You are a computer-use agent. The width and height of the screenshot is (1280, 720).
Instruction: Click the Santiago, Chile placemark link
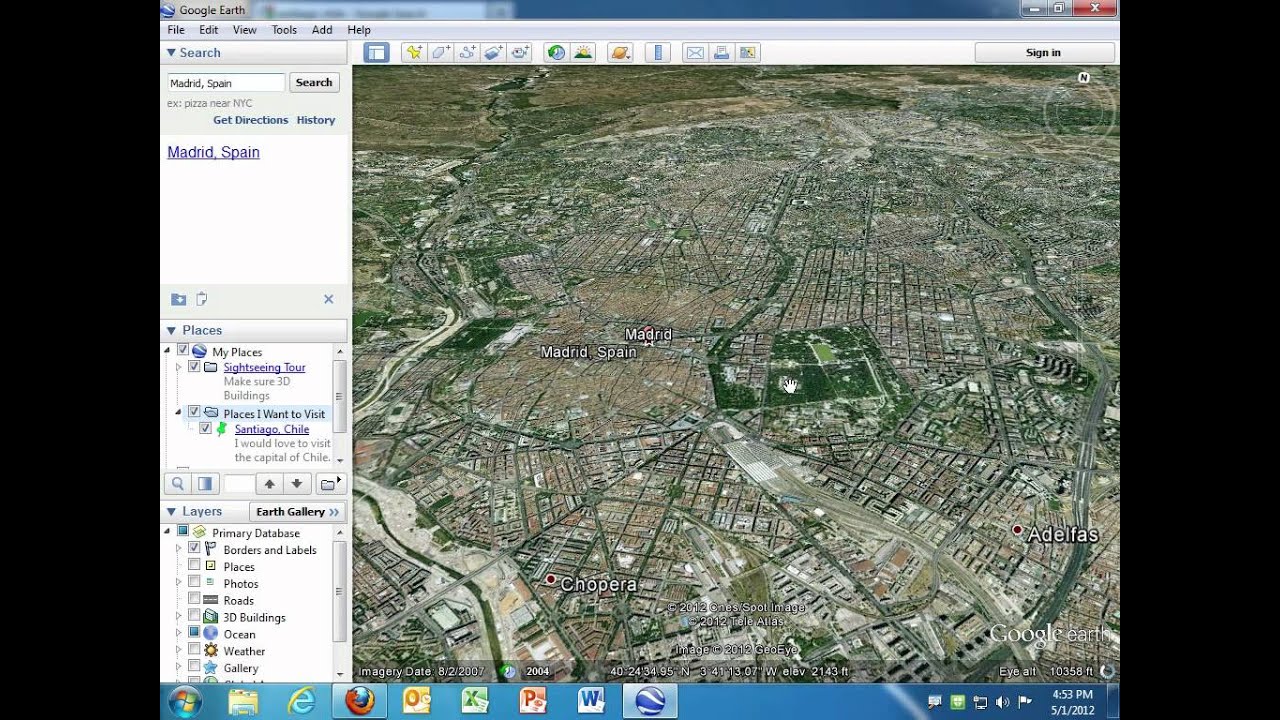pyautogui.click(x=272, y=429)
